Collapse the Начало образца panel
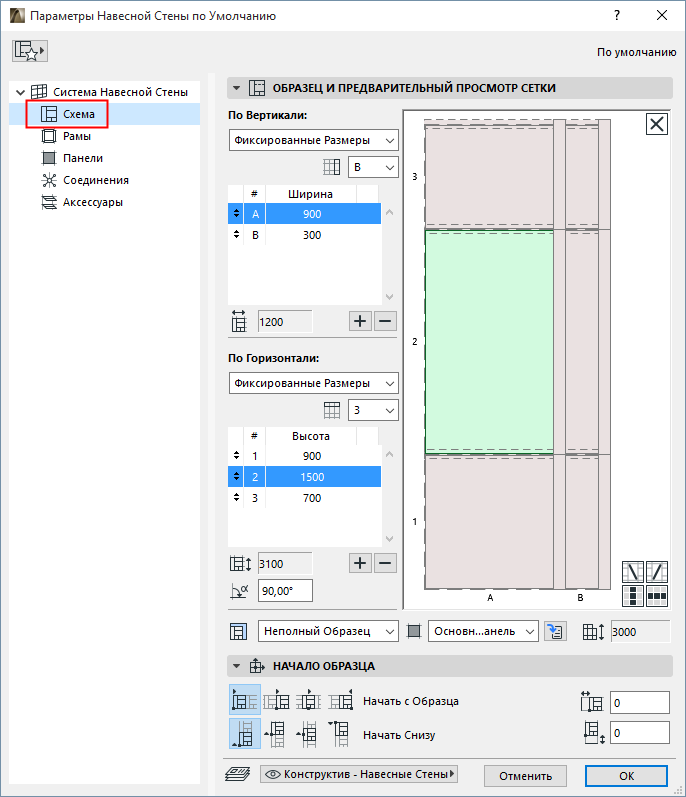 pos(236,666)
